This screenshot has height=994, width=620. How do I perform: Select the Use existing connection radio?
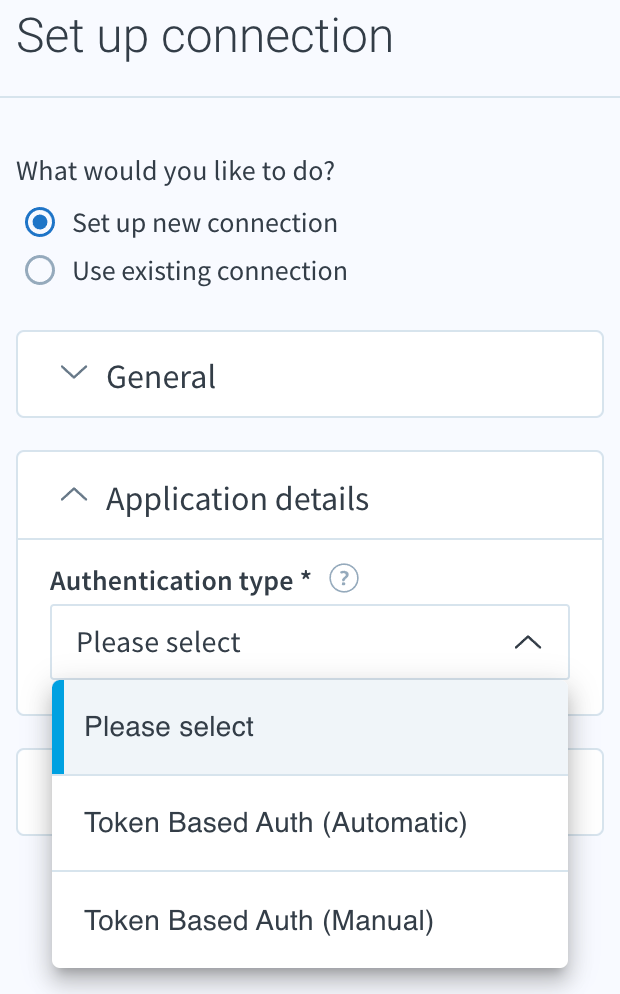tap(40, 270)
